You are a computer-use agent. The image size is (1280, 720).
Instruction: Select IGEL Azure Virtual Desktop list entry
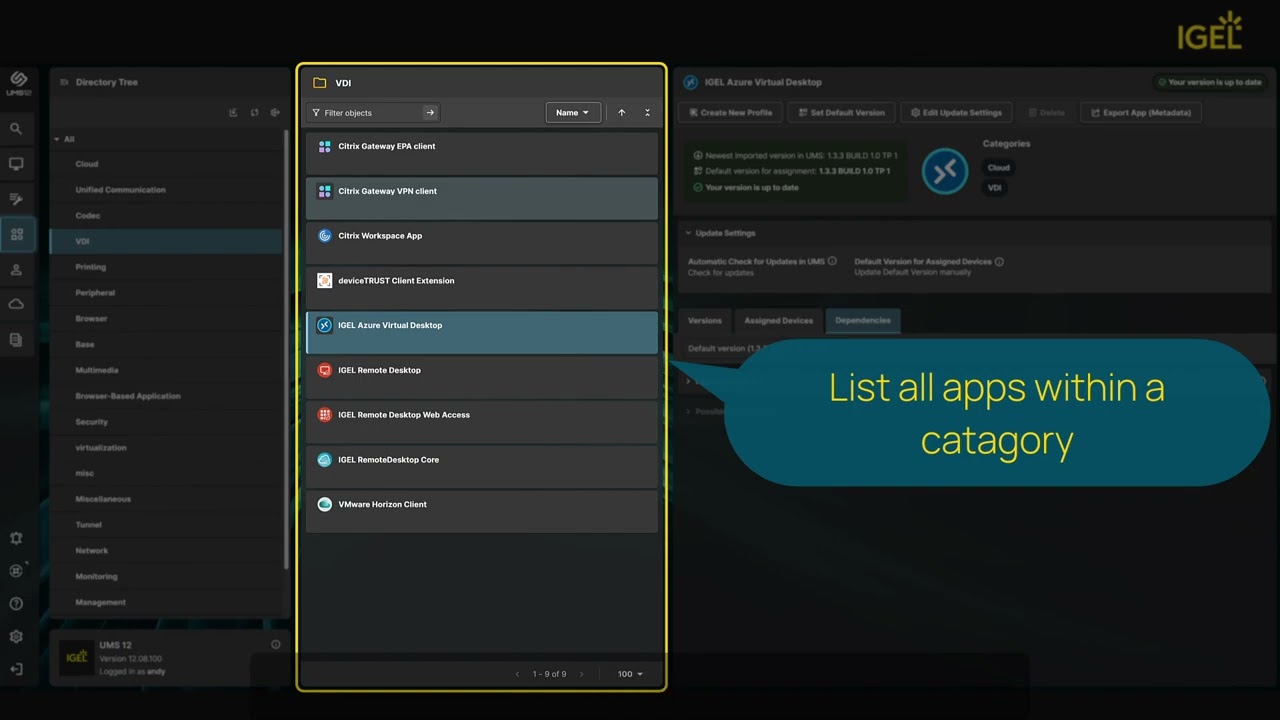click(482, 332)
